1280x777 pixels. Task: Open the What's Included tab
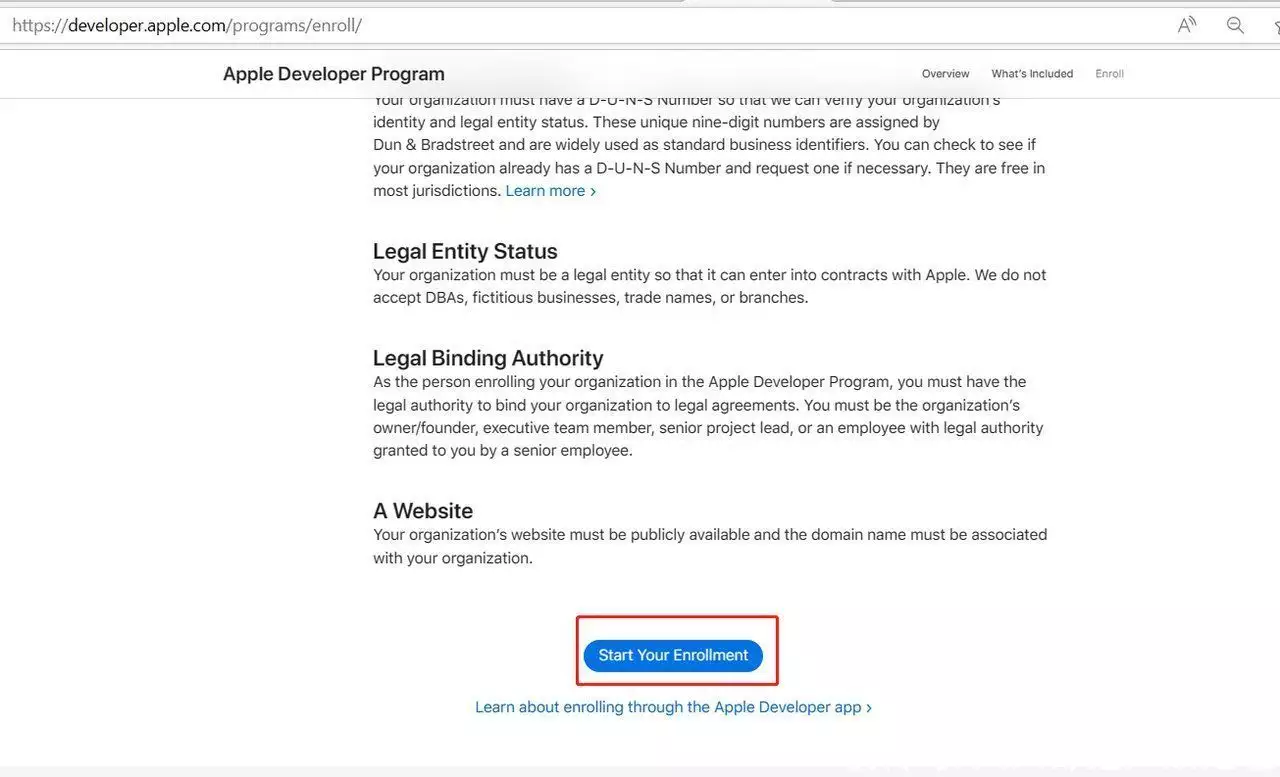pos(1032,74)
